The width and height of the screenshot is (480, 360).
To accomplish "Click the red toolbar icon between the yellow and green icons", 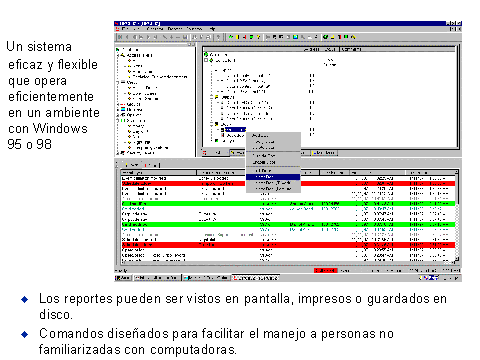I will (x=245, y=37).
